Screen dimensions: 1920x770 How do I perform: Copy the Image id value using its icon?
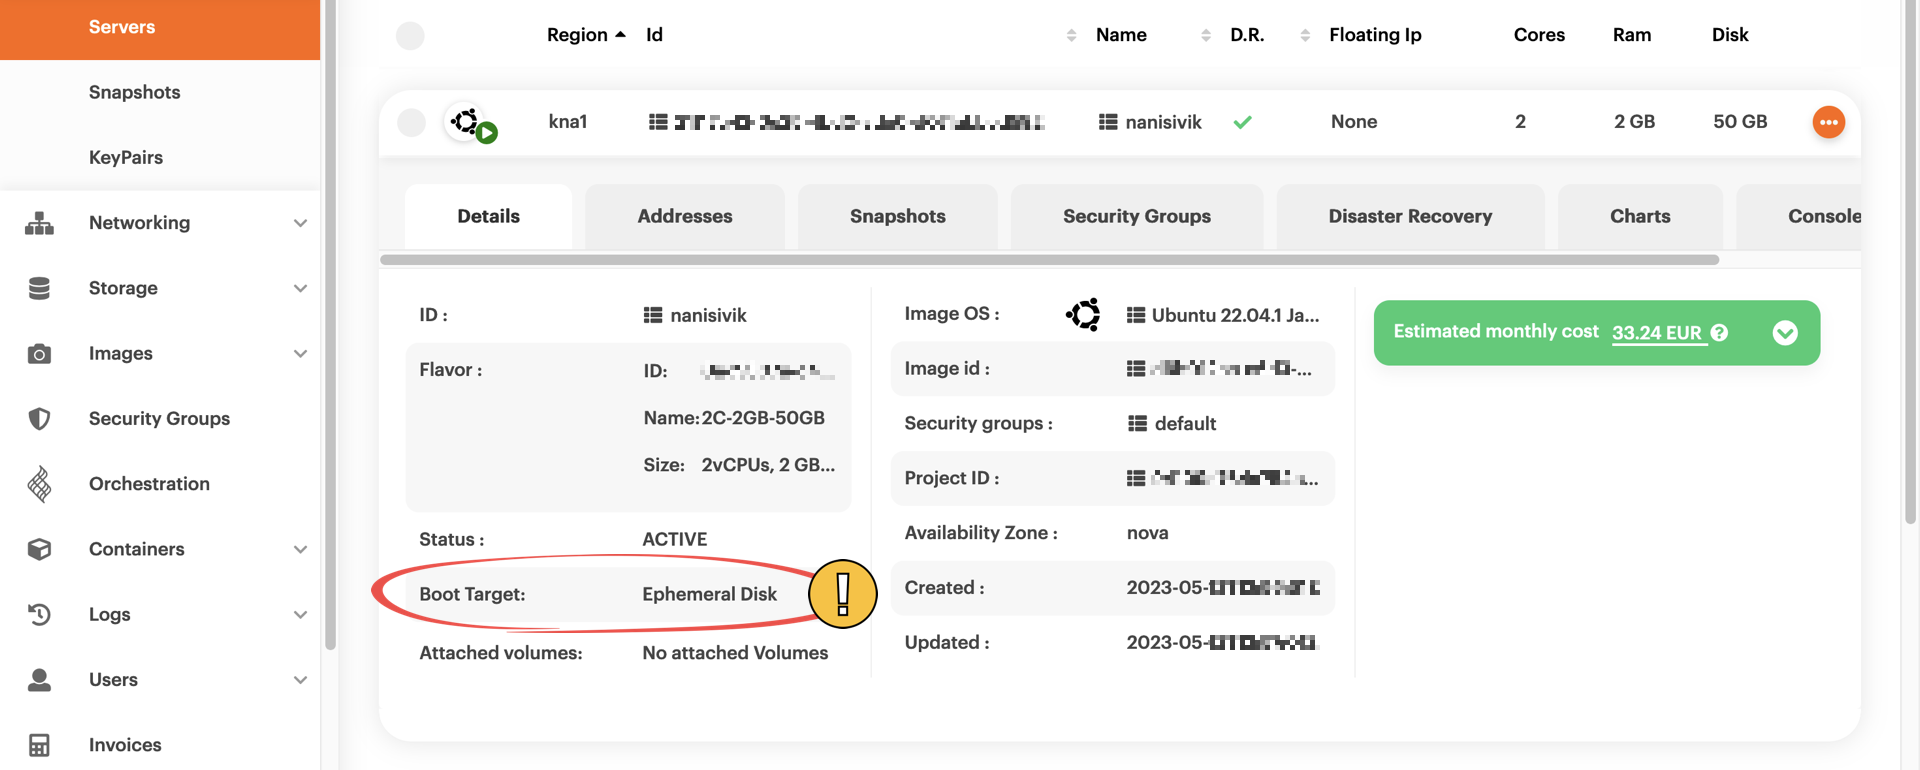pyautogui.click(x=1136, y=369)
